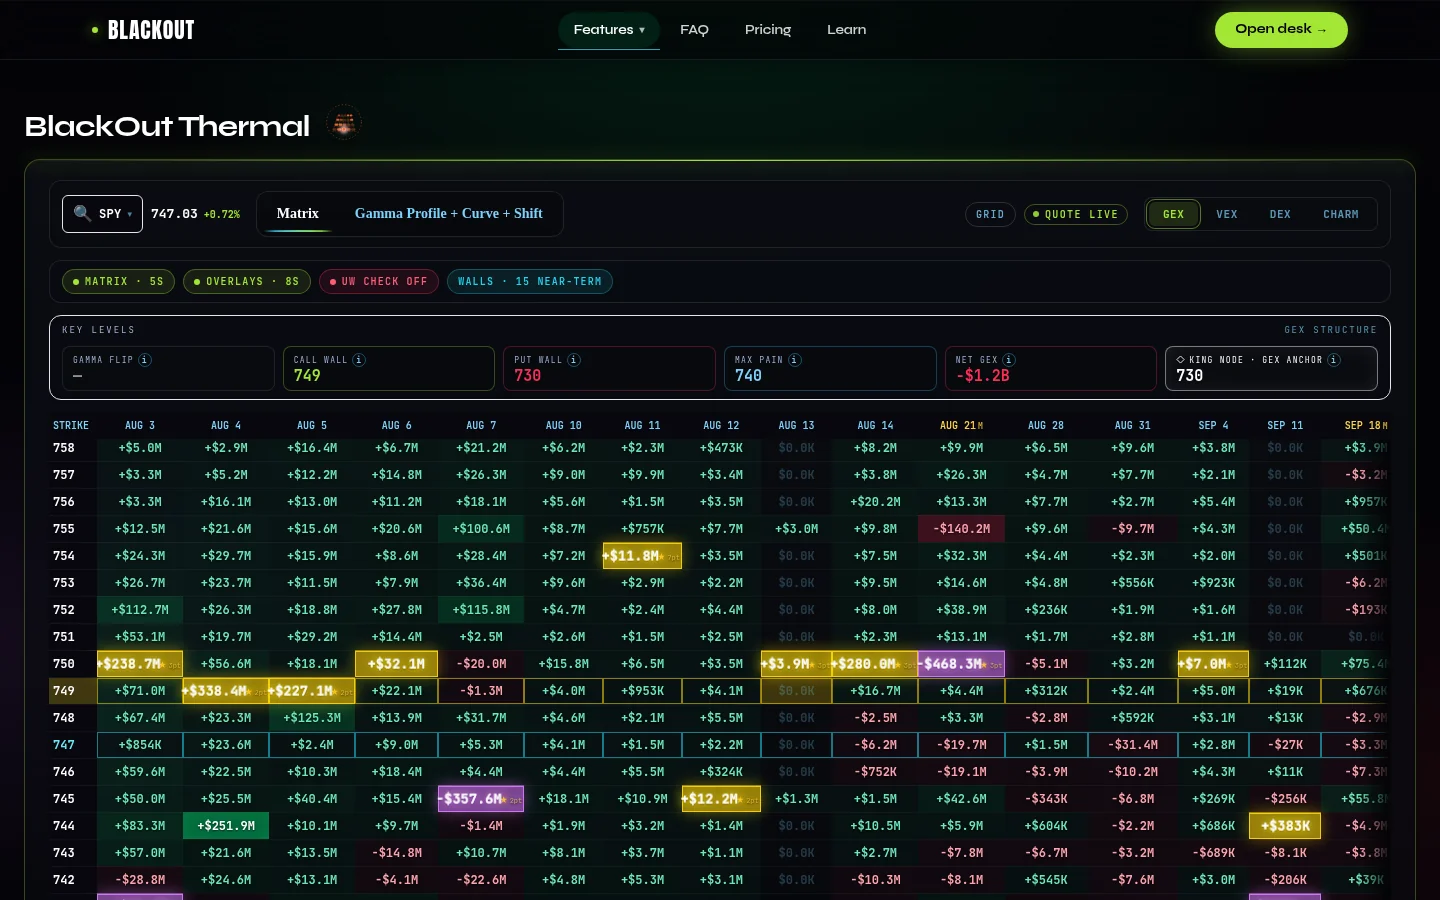Toggle the Quote Live indicator
This screenshot has width=1440, height=900.
(x=1076, y=214)
